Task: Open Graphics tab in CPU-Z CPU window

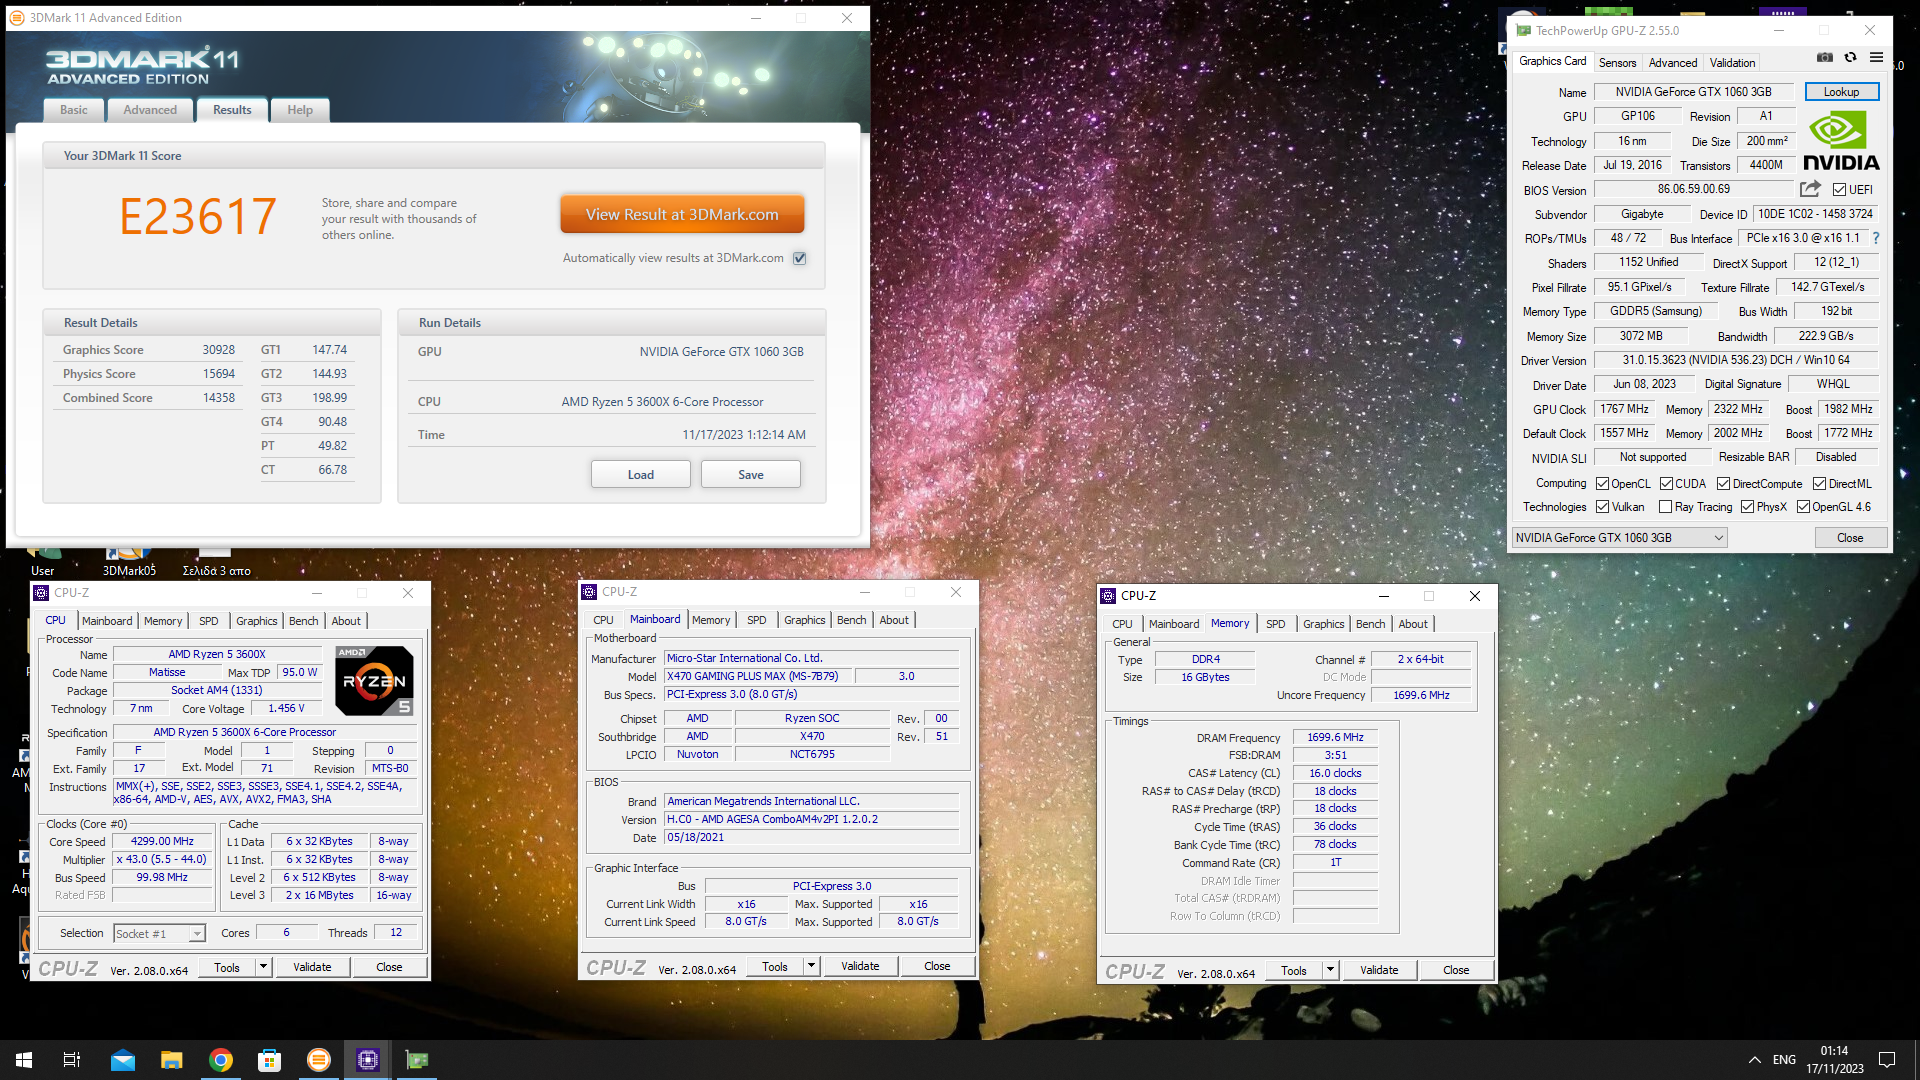Action: pos(257,621)
